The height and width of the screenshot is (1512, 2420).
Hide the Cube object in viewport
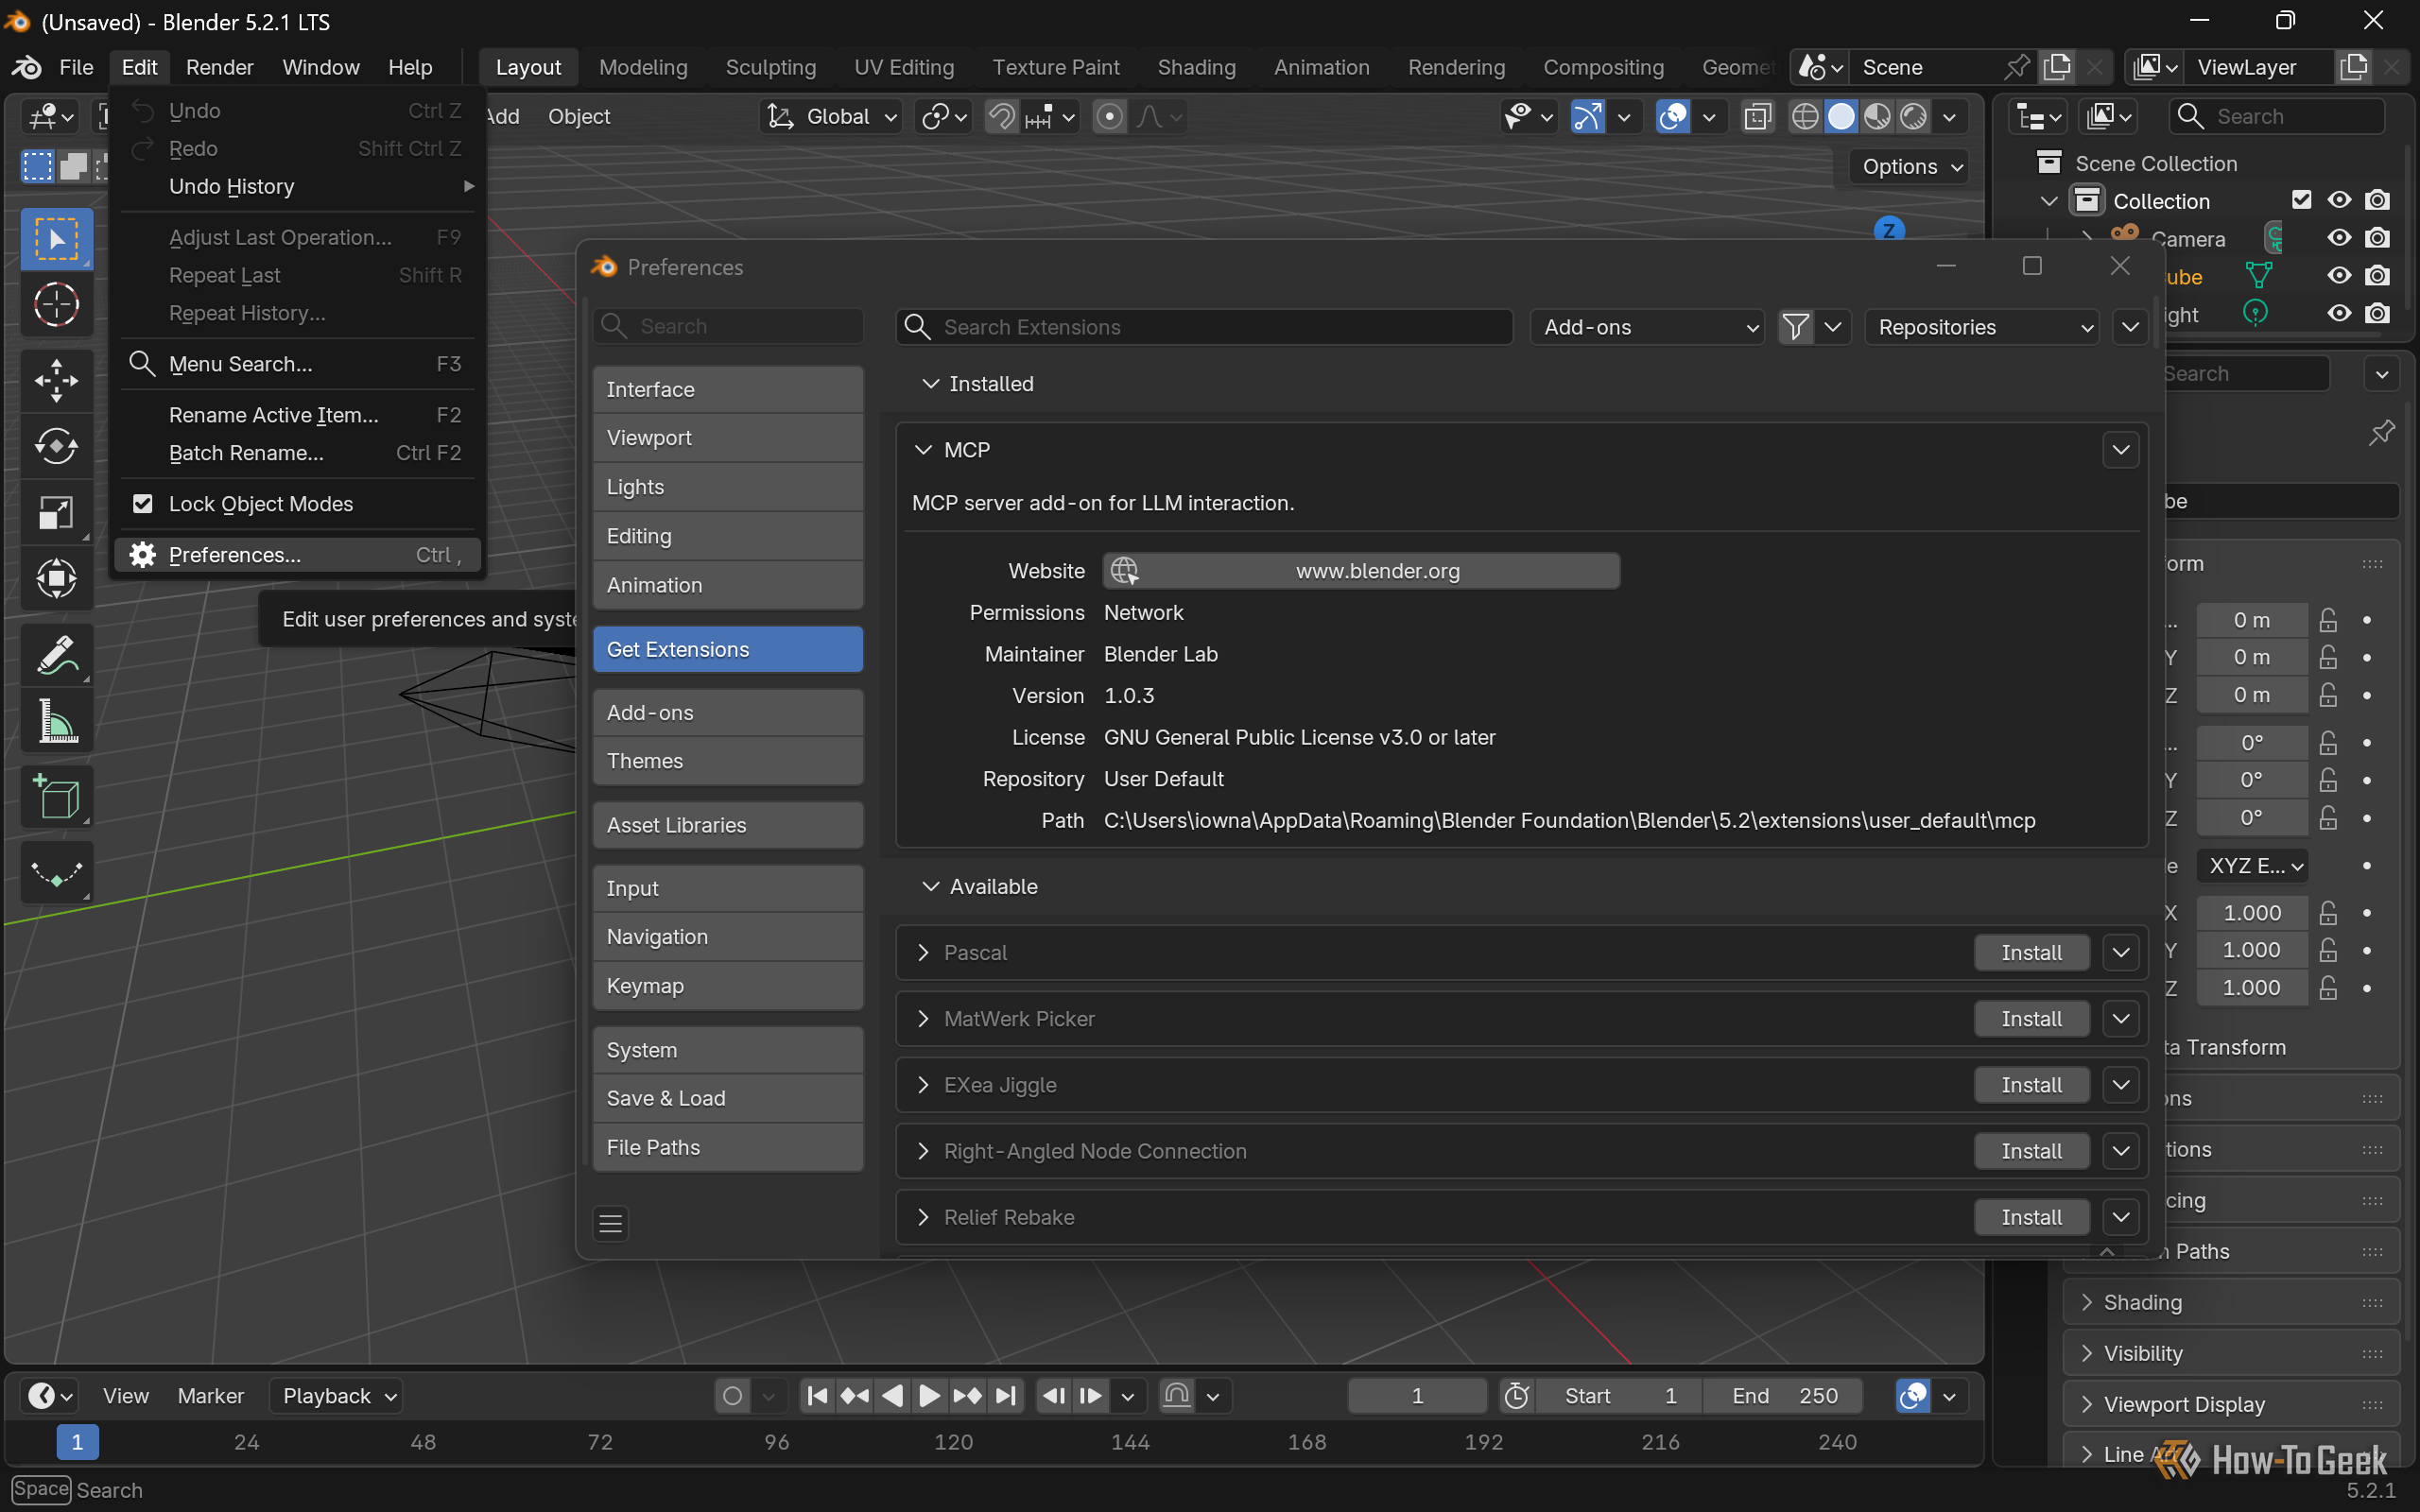[x=2339, y=276]
